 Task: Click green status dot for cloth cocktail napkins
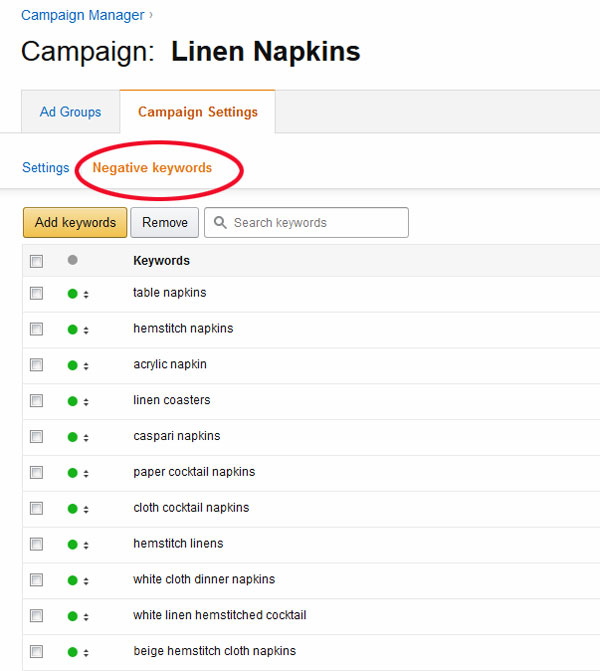(x=73, y=509)
